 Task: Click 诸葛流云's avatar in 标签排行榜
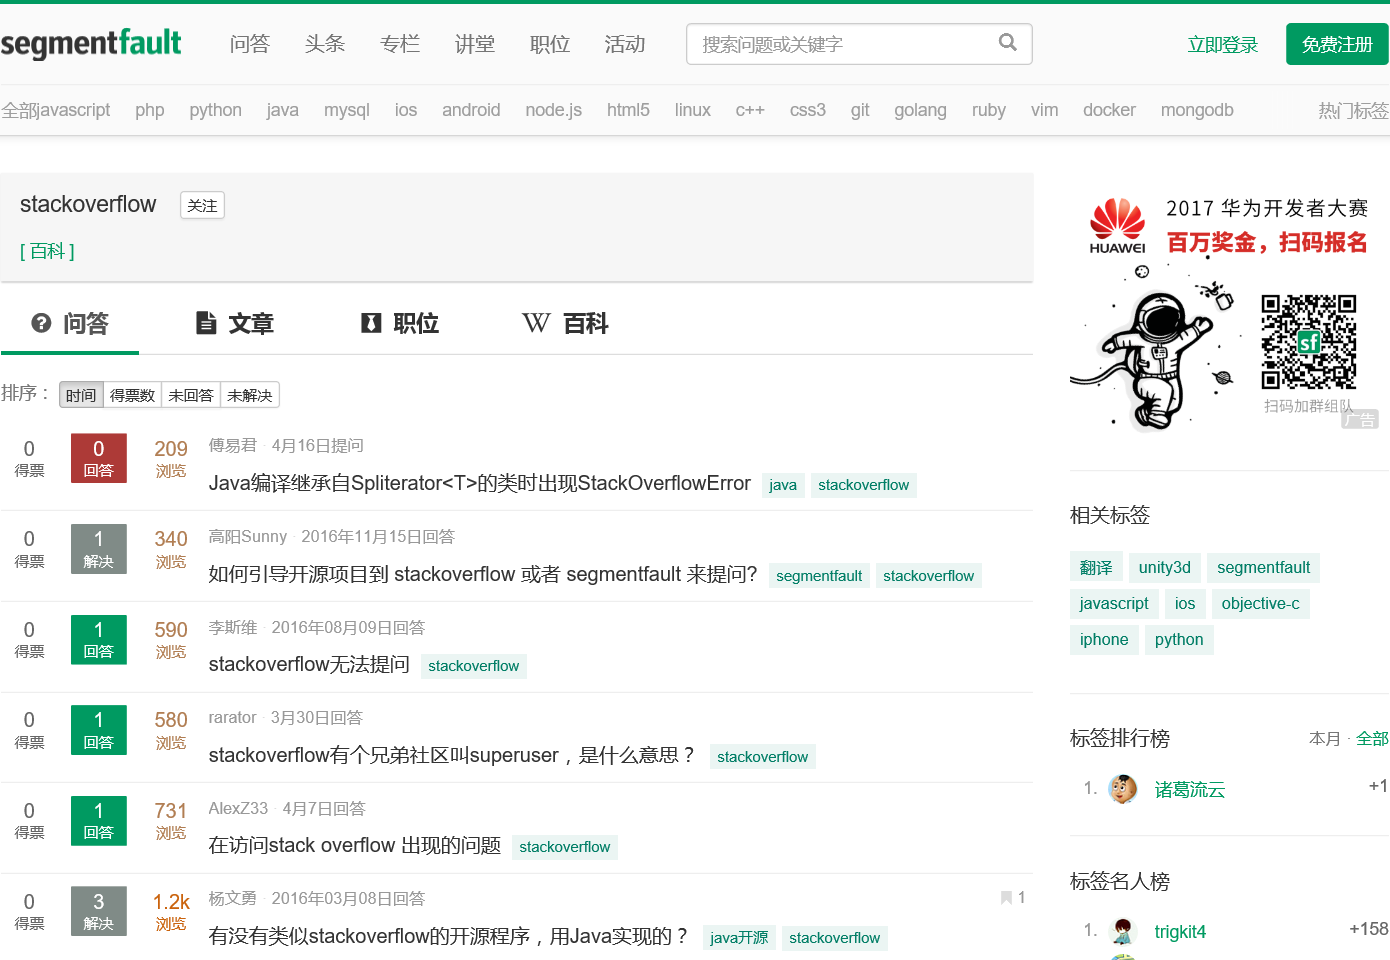coord(1123,789)
